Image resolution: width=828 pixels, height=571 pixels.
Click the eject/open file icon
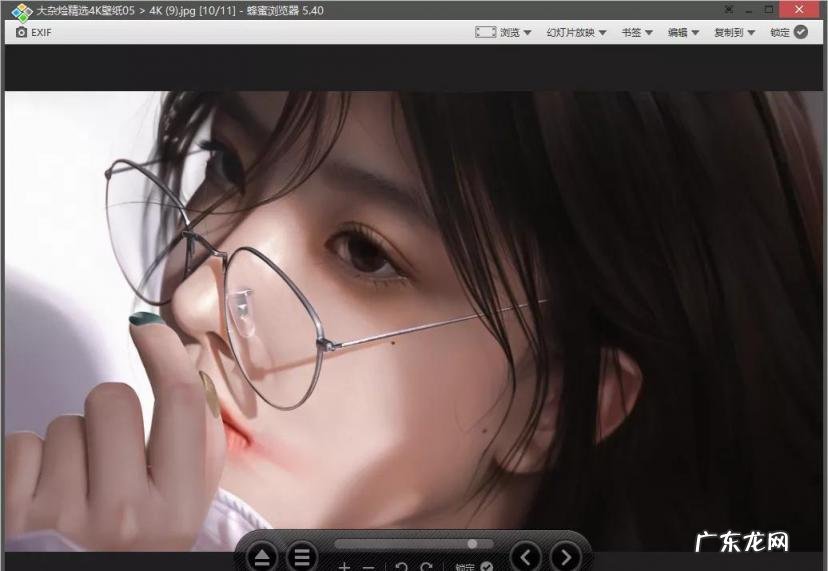pos(262,557)
